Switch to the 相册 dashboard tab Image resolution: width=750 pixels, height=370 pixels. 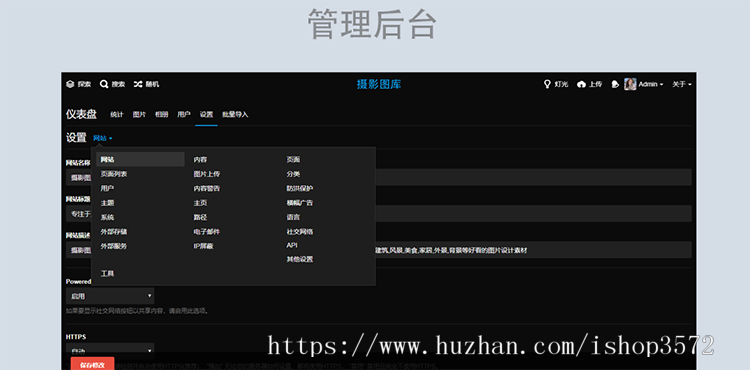tap(162, 115)
